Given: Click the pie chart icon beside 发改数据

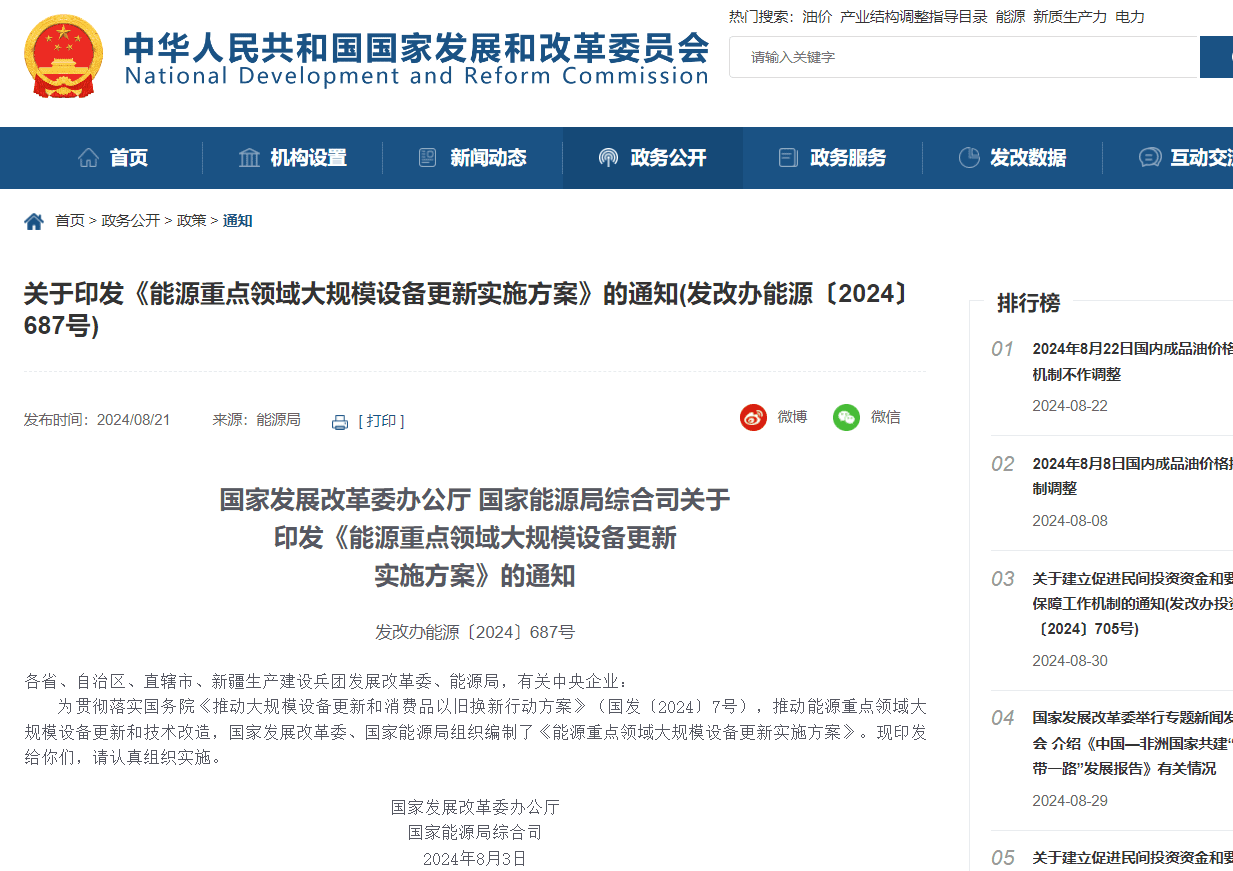Looking at the screenshot, I should click(x=968, y=158).
